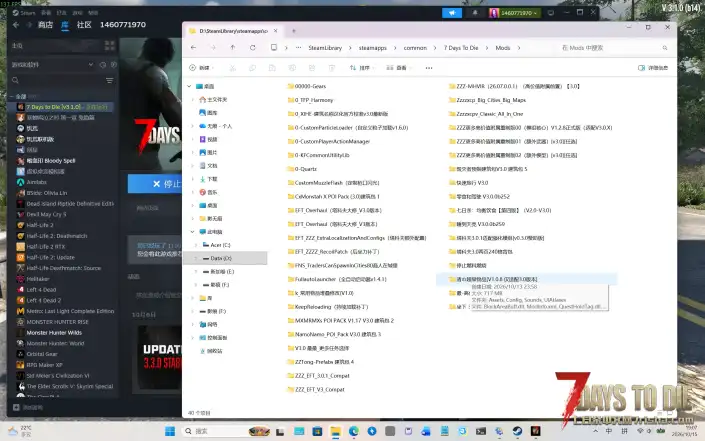Viewport: 705px width, 441px height.
Task: Open the 3.3.0 update news thumbnail in Steam
Action: click(160, 357)
